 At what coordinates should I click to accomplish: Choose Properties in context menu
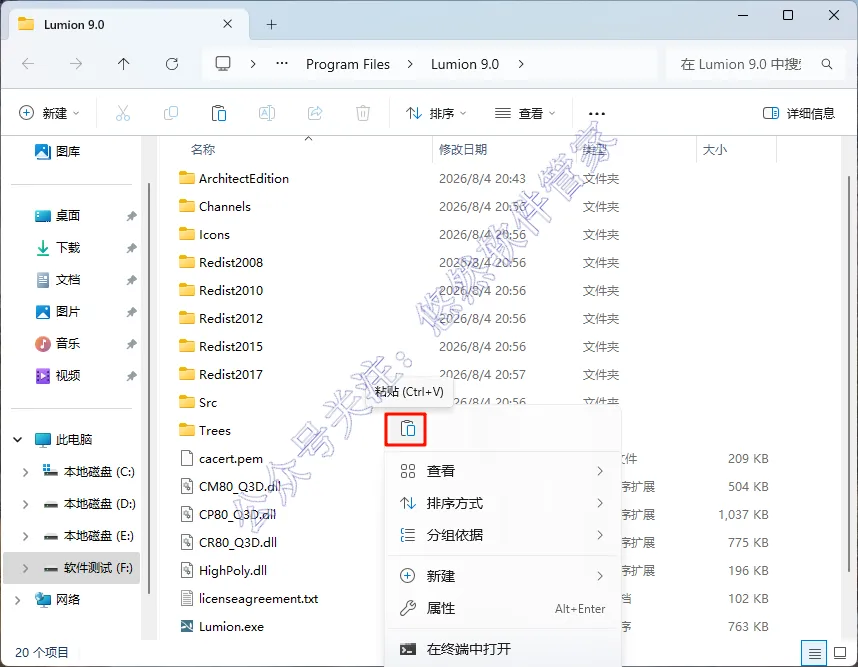tap(503, 608)
